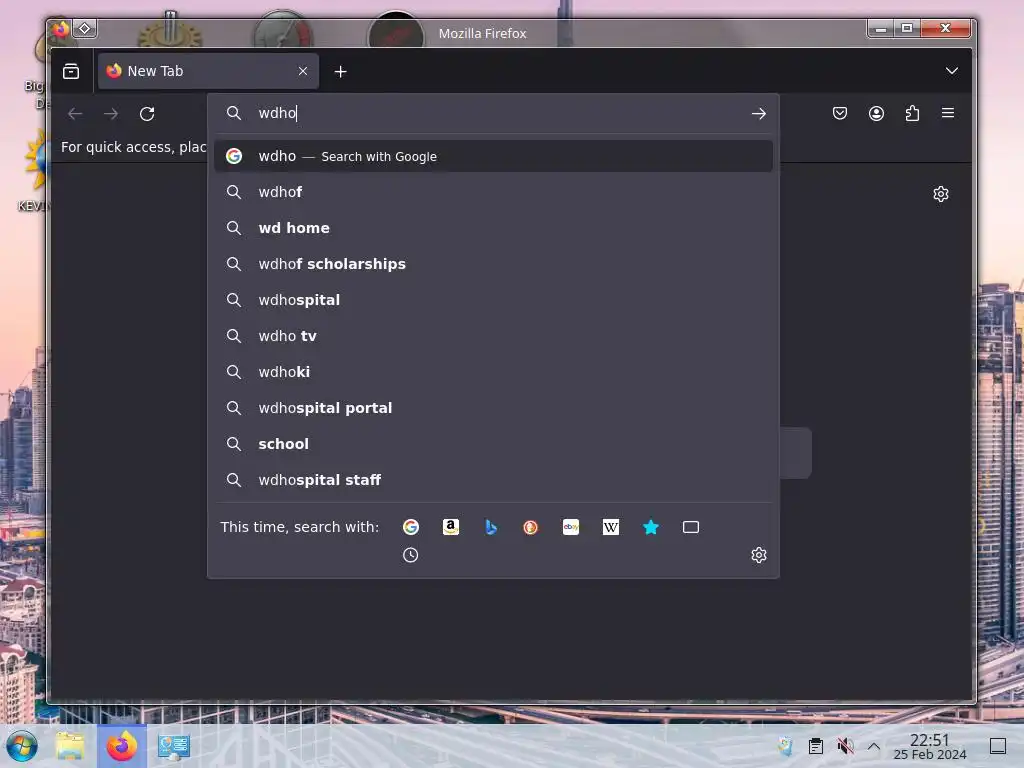Select the New Tab tab
The height and width of the screenshot is (768, 1024).
tap(208, 71)
